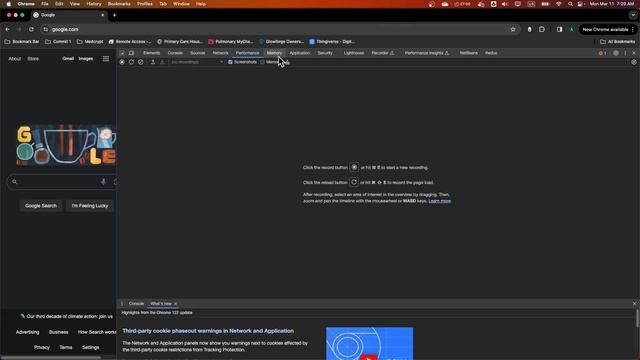
Task: Open the Medcrypt bookmarks folder
Action: 90,42
